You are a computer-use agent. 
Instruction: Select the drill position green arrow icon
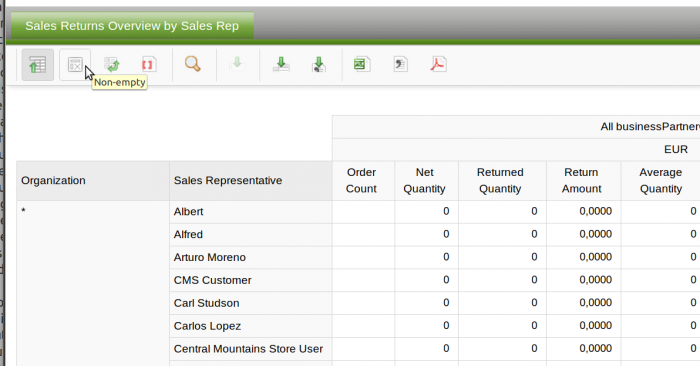click(281, 64)
